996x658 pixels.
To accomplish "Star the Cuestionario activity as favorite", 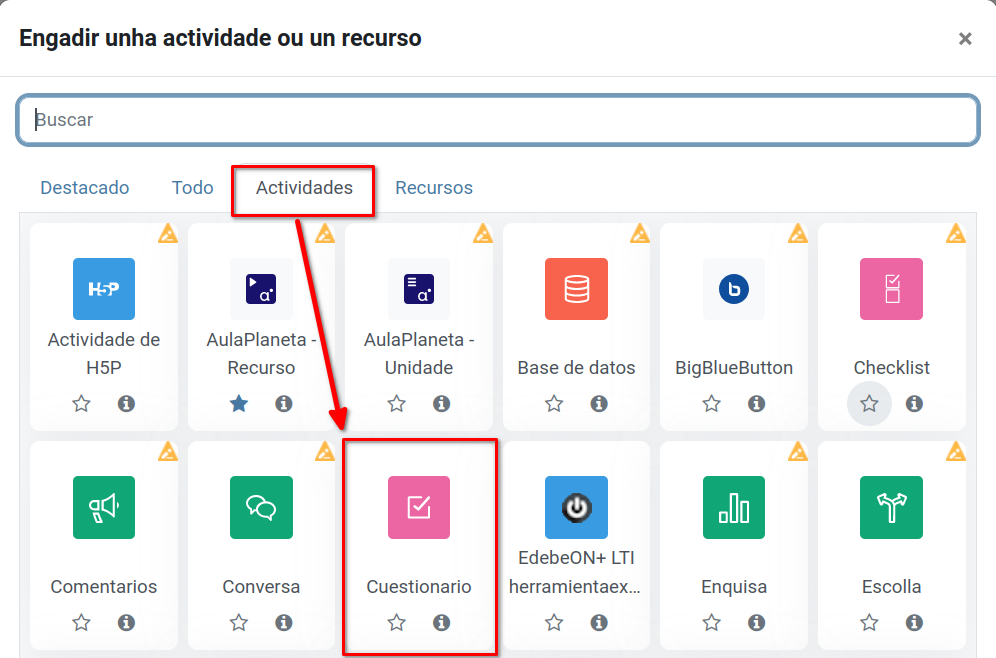I will (x=397, y=622).
